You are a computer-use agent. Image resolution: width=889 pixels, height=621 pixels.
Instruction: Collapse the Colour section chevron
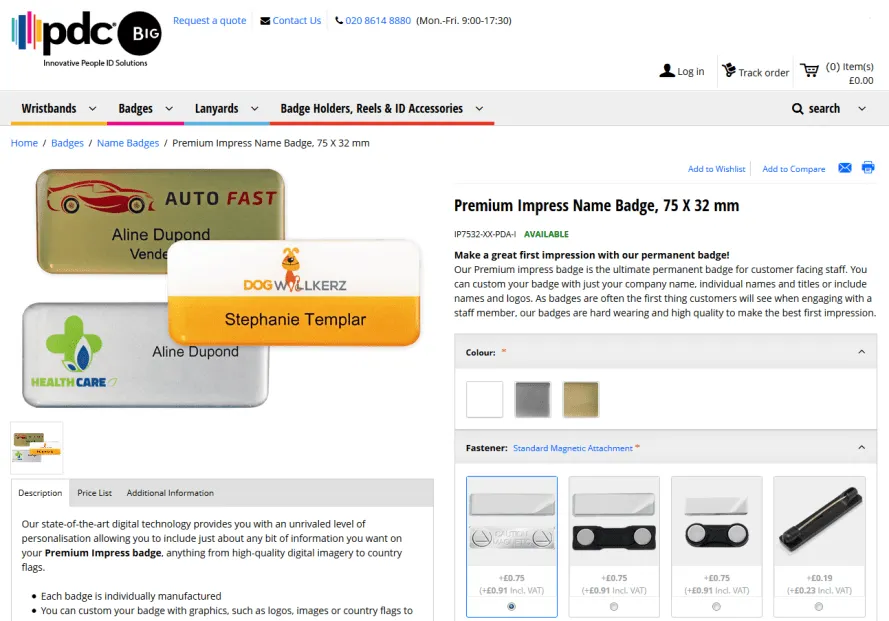[x=862, y=352]
